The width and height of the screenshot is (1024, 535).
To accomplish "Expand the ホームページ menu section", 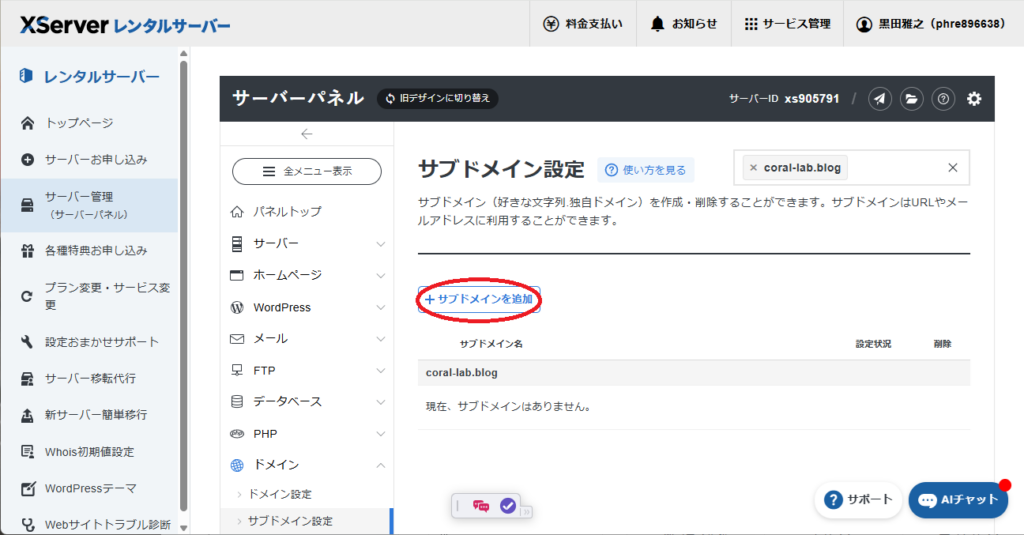I will click(307, 275).
